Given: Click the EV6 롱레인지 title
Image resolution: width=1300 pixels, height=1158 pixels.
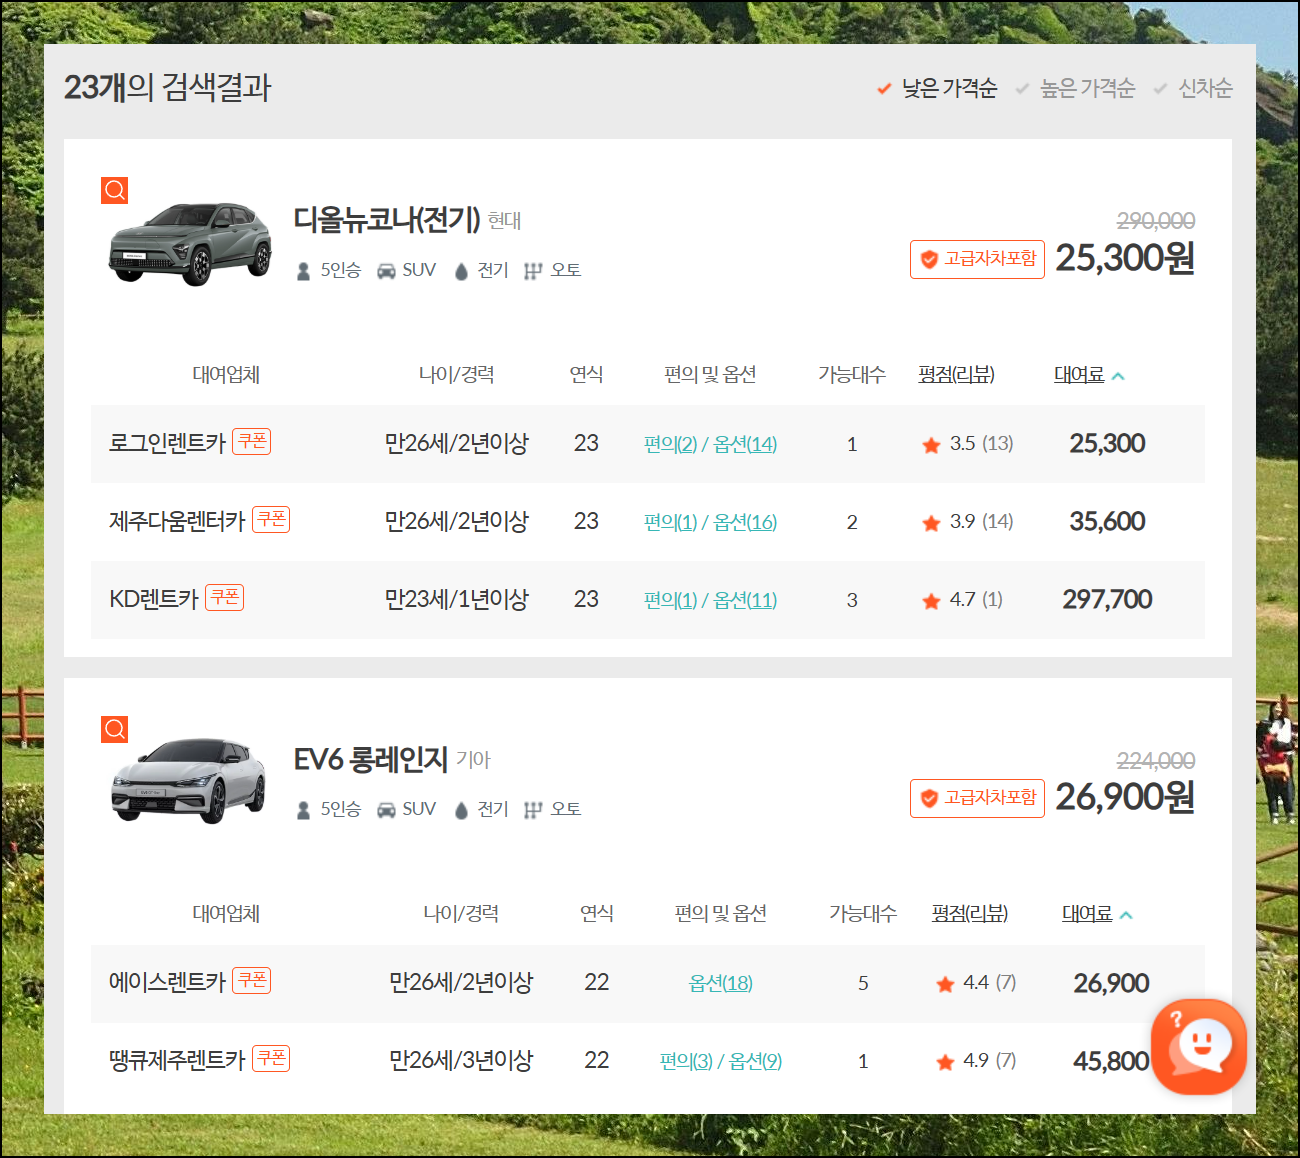Looking at the screenshot, I should point(371,759).
